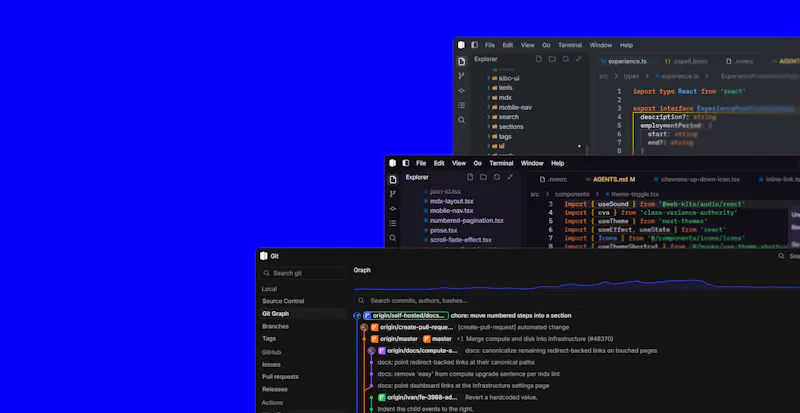Open File menu in back window
The height and width of the screenshot is (413, 800).
click(x=490, y=45)
